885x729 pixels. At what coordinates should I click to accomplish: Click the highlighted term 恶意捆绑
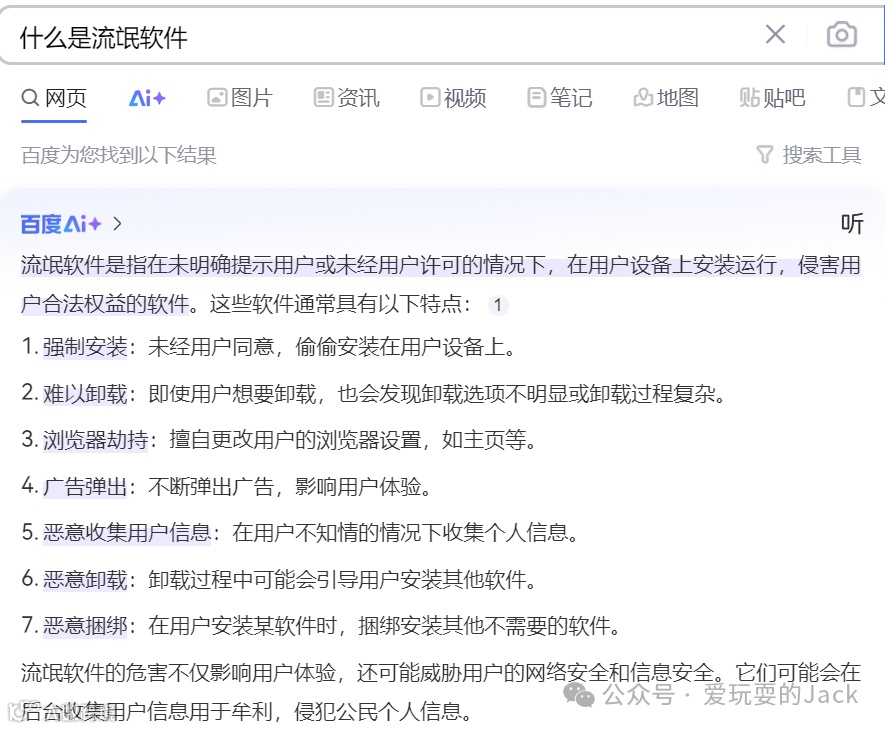[85, 626]
